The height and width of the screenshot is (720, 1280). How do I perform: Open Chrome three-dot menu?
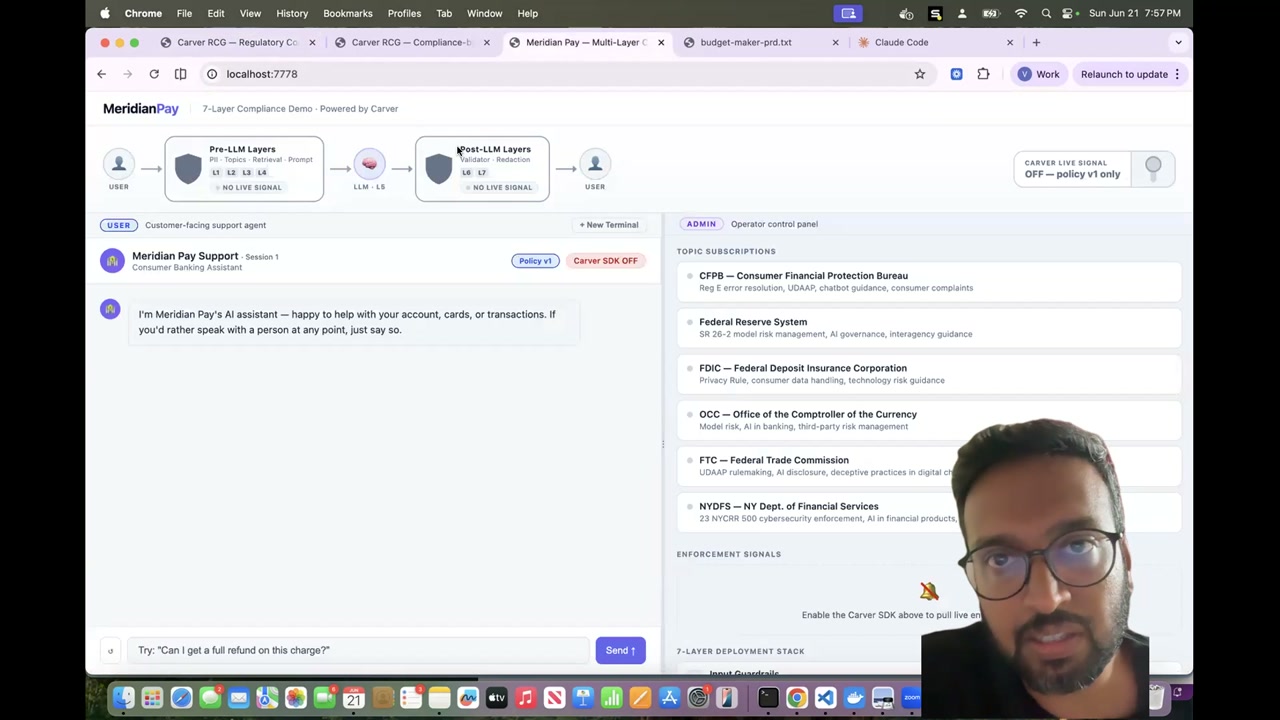tap(1177, 74)
